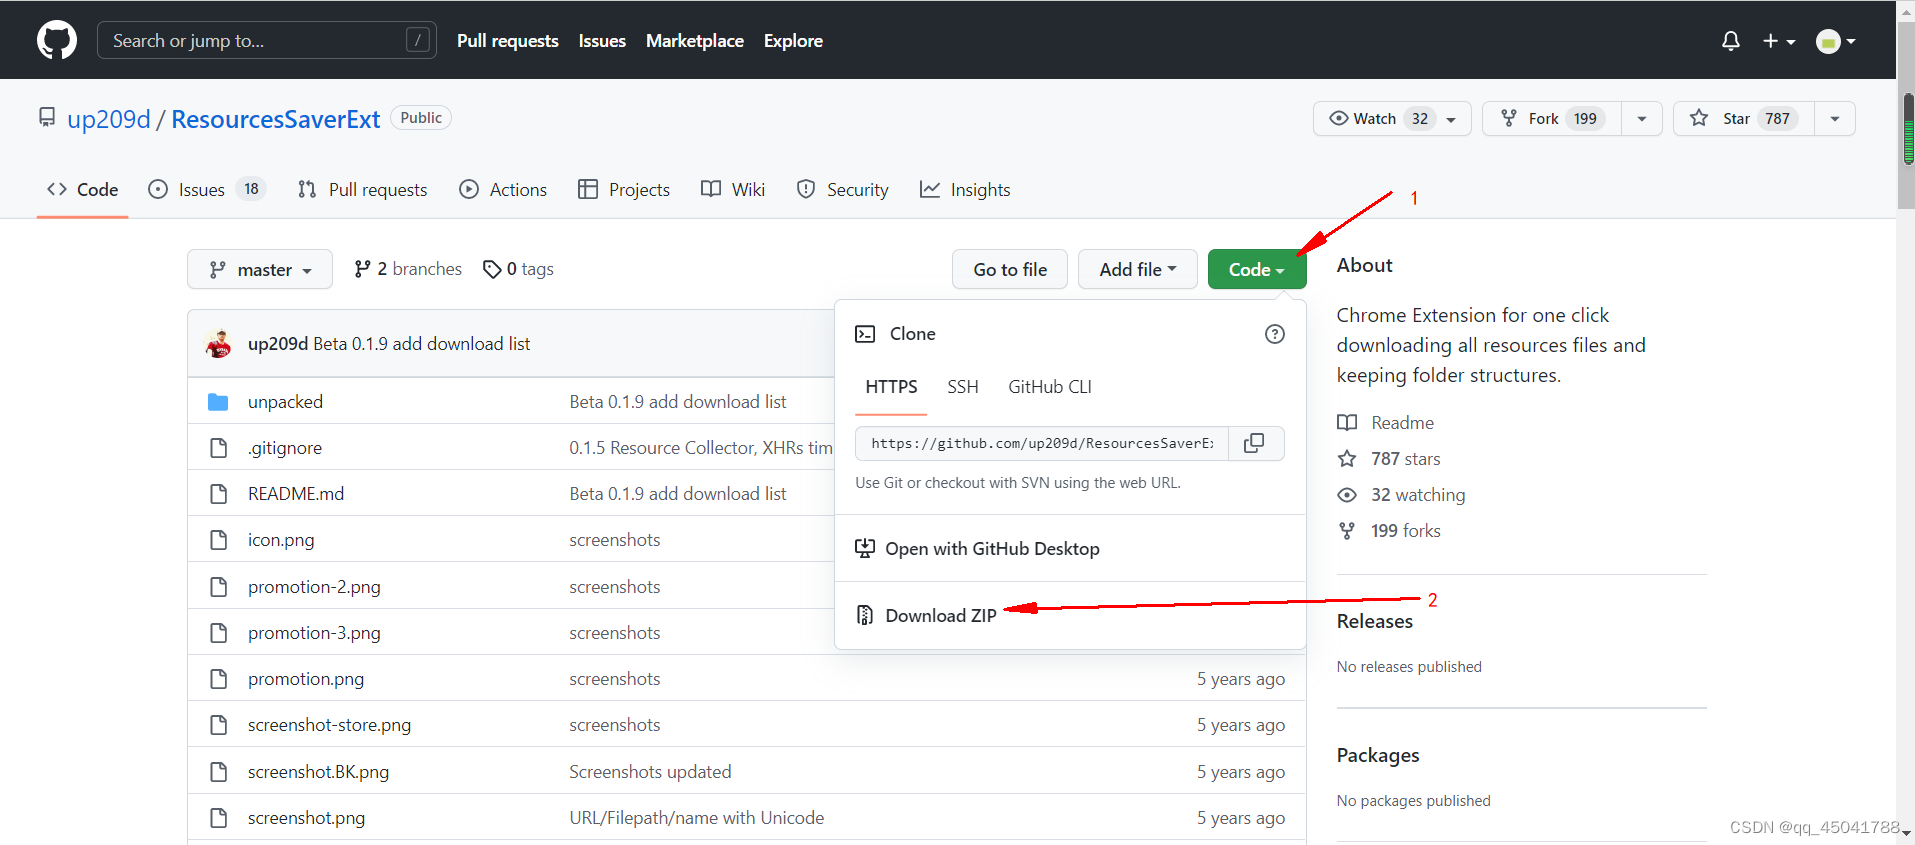
Task: Open commit 'URL/Filepath/name with Unicode'
Action: (x=697, y=818)
